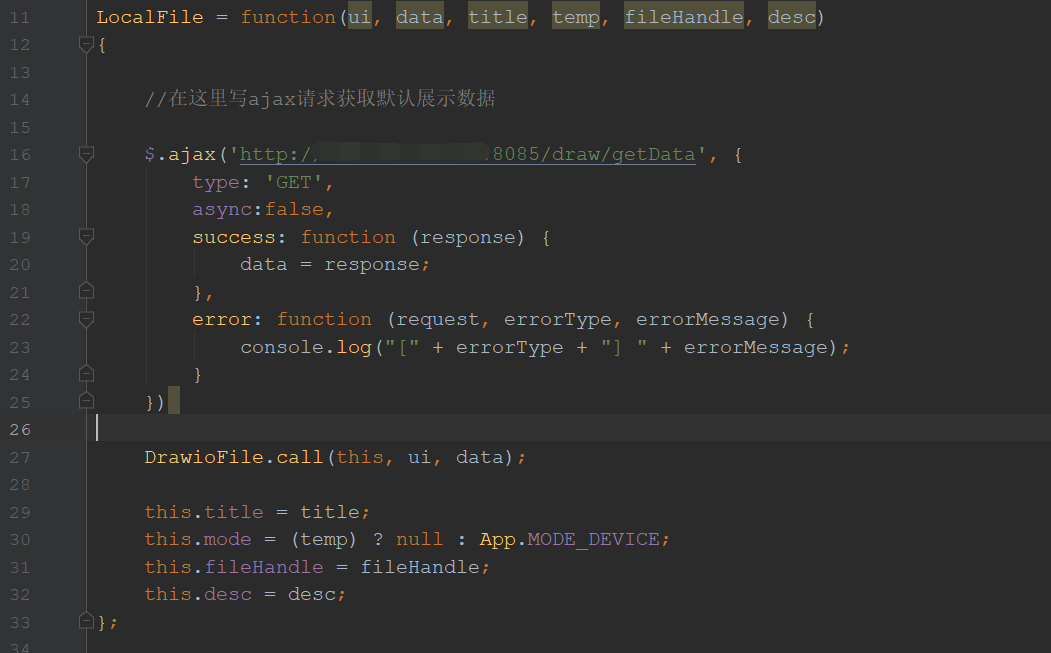Click the fold-end marker on line 24
The width and height of the screenshot is (1051, 653).
tap(86, 373)
